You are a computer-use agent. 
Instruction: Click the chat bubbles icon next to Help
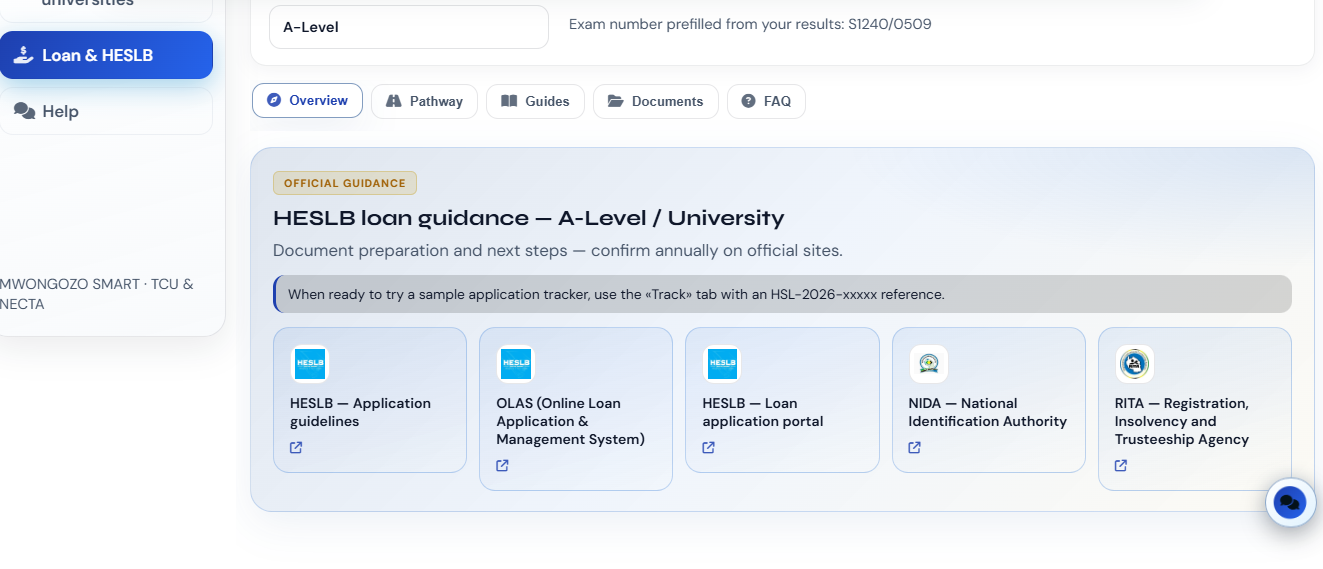point(24,111)
